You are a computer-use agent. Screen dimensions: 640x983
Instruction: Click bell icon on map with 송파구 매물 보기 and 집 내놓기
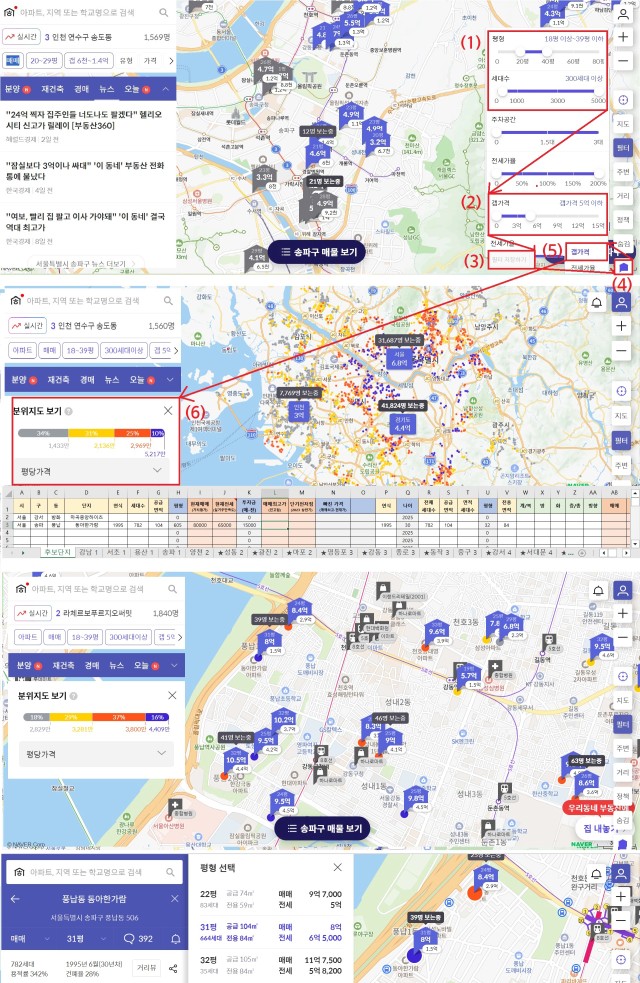click(x=598, y=591)
